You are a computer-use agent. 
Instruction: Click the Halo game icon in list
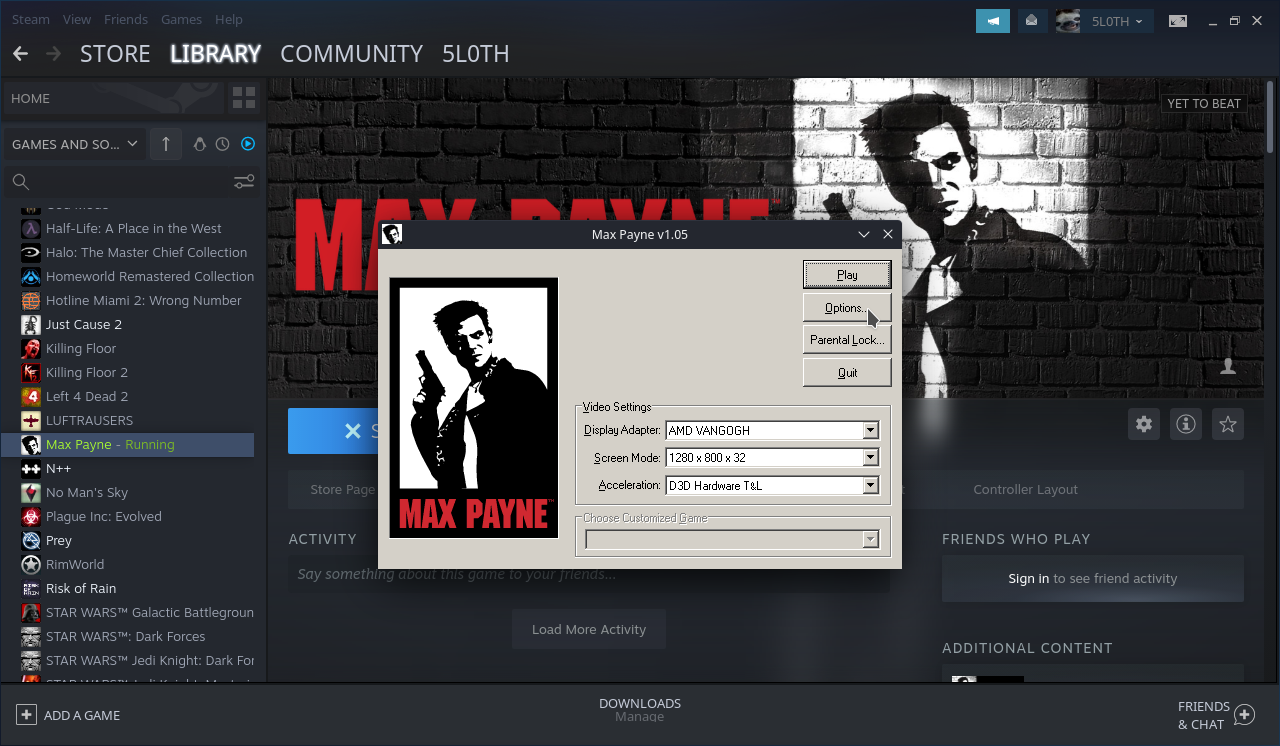[x=30, y=253]
